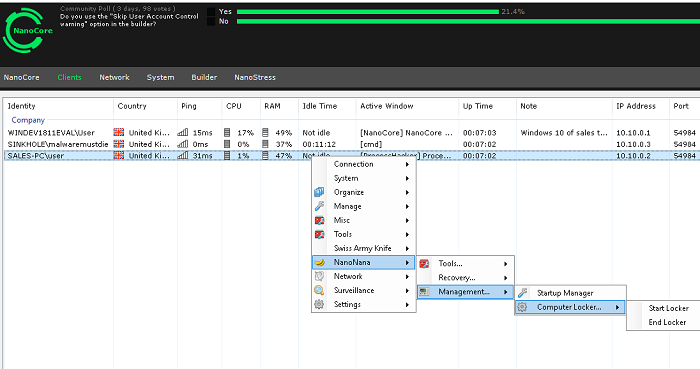Click the UK flag in SALES-PC\user row

[x=119, y=156]
